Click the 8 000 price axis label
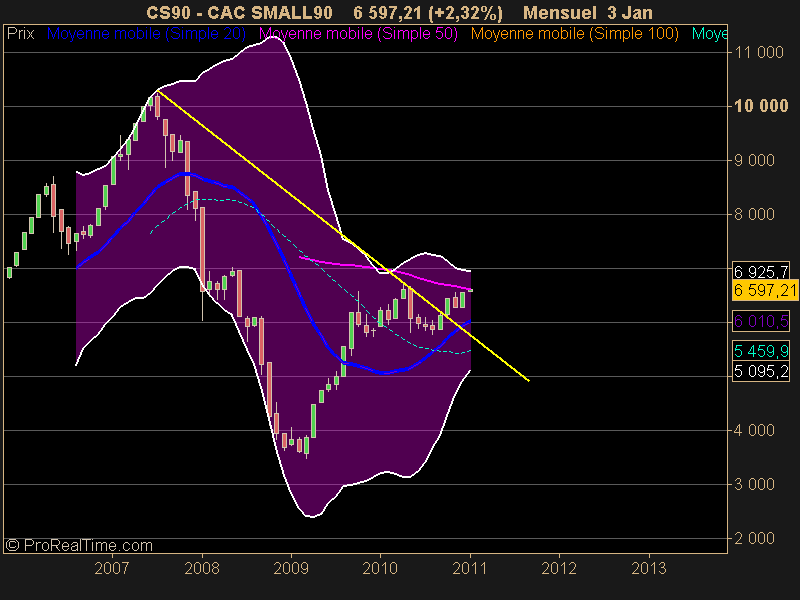 (754, 214)
